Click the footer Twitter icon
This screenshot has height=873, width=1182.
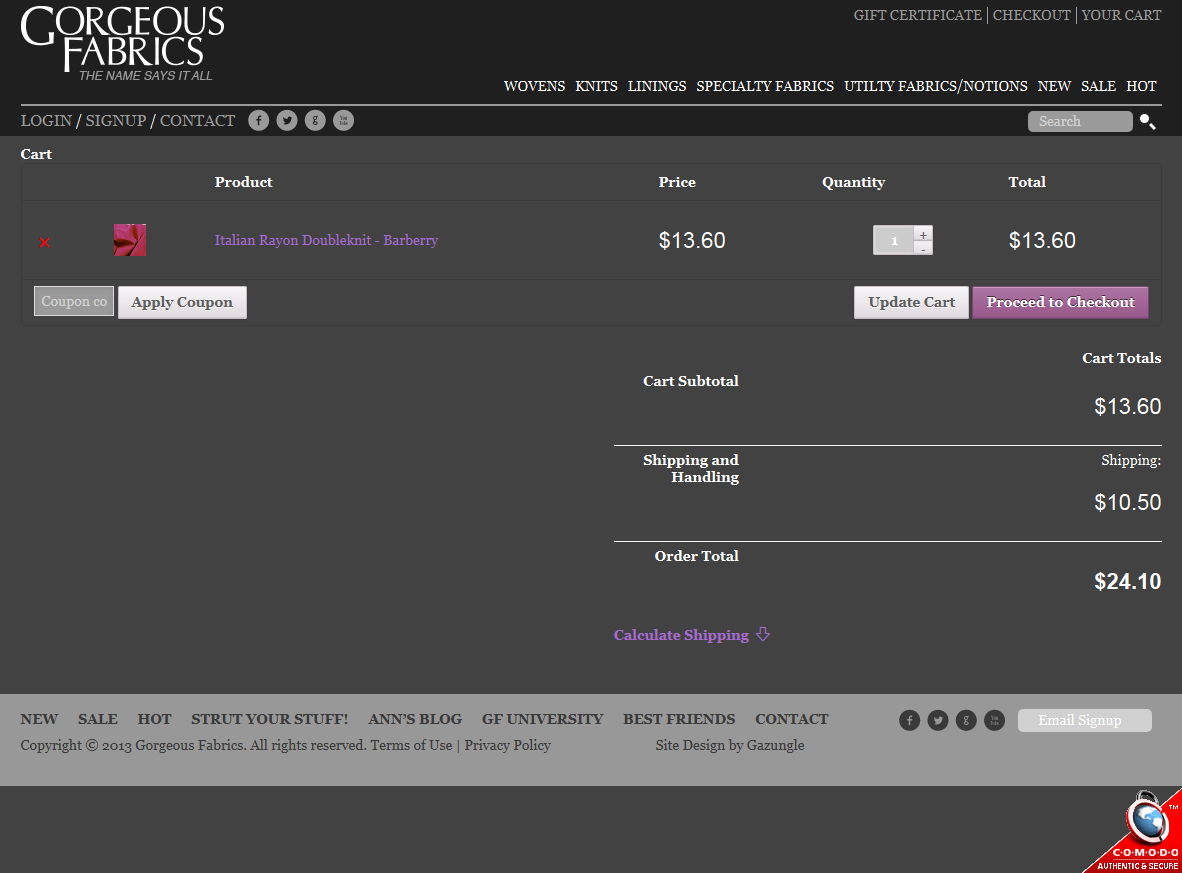pyautogui.click(x=937, y=720)
